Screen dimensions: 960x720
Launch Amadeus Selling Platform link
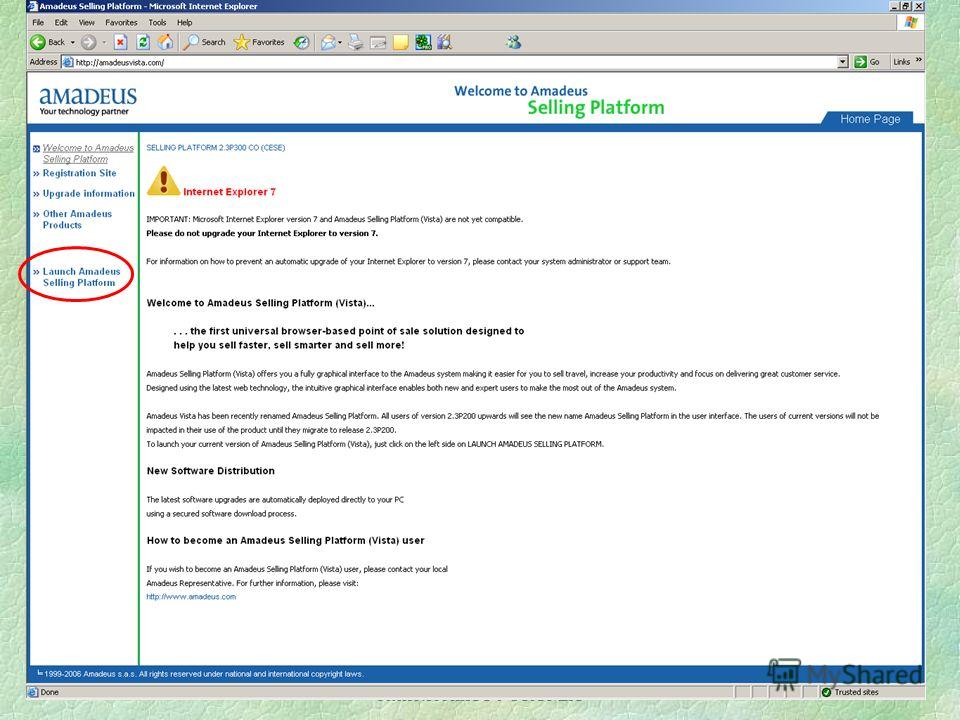pos(81,277)
